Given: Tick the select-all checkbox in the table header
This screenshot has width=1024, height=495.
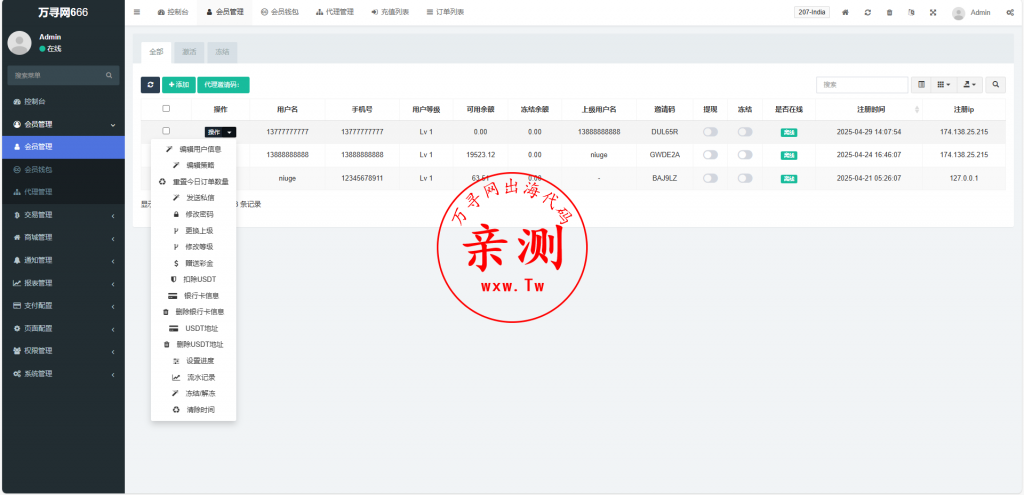Looking at the screenshot, I should coord(166,108).
